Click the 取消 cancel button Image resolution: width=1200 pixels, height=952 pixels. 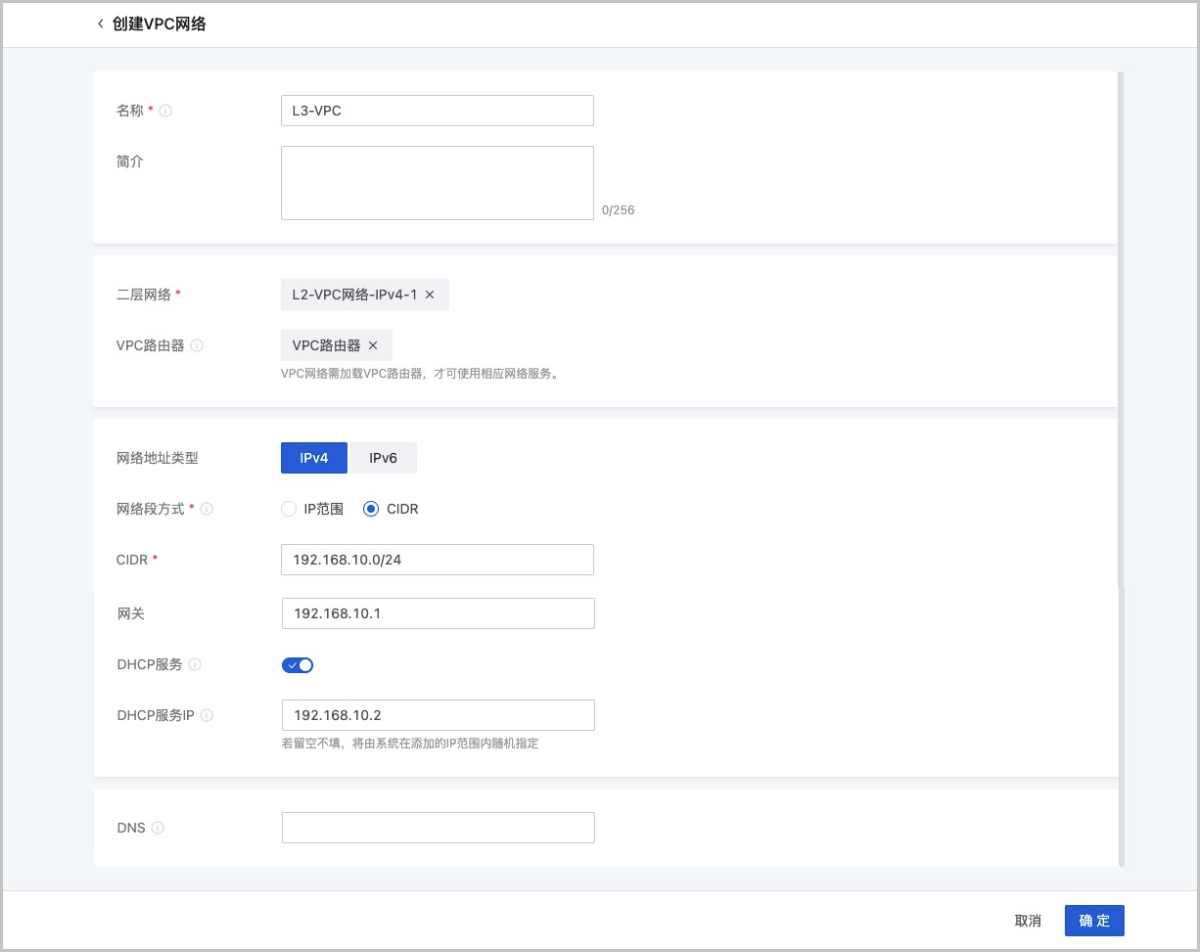pyautogui.click(x=1030, y=920)
